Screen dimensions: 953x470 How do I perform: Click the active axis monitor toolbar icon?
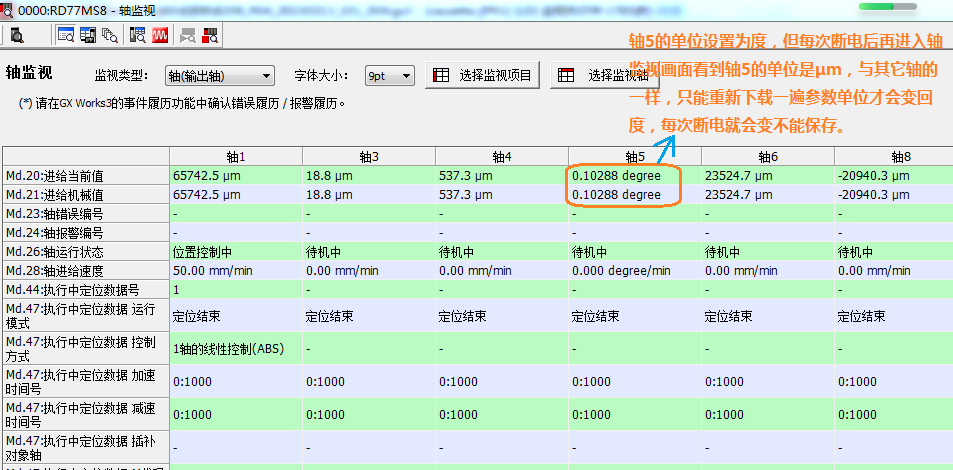tap(65, 35)
